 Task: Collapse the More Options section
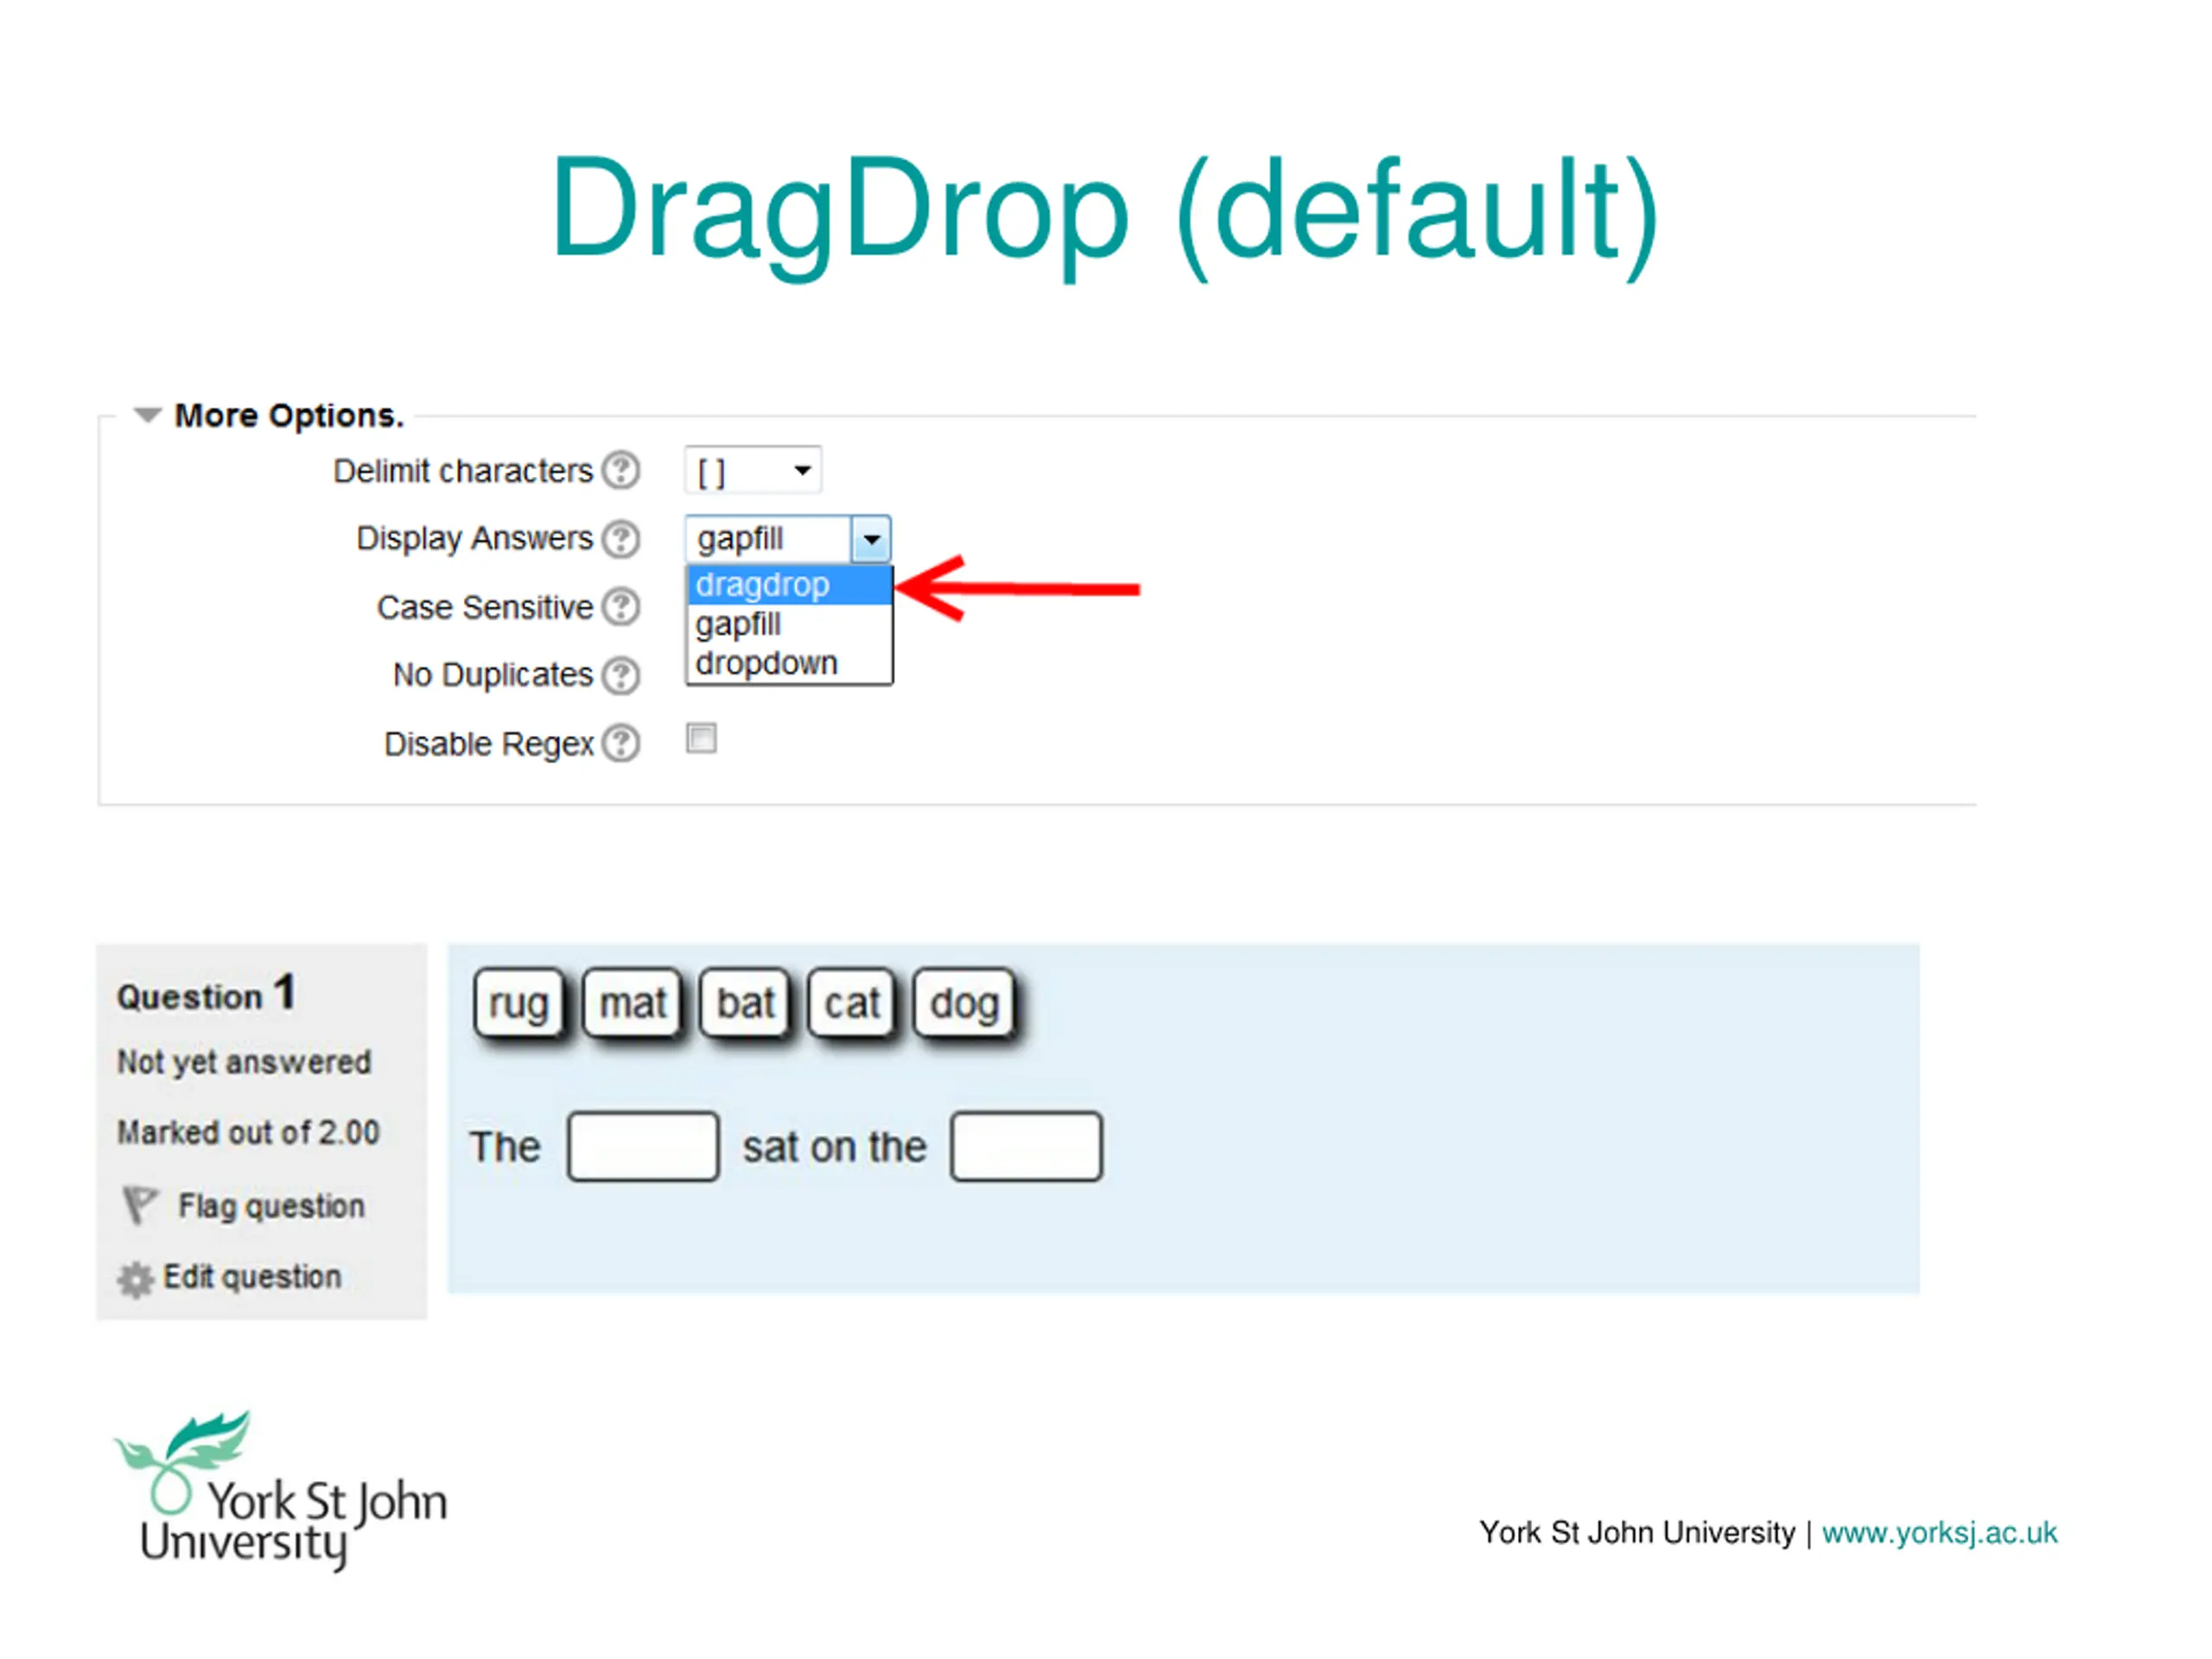click(x=148, y=415)
